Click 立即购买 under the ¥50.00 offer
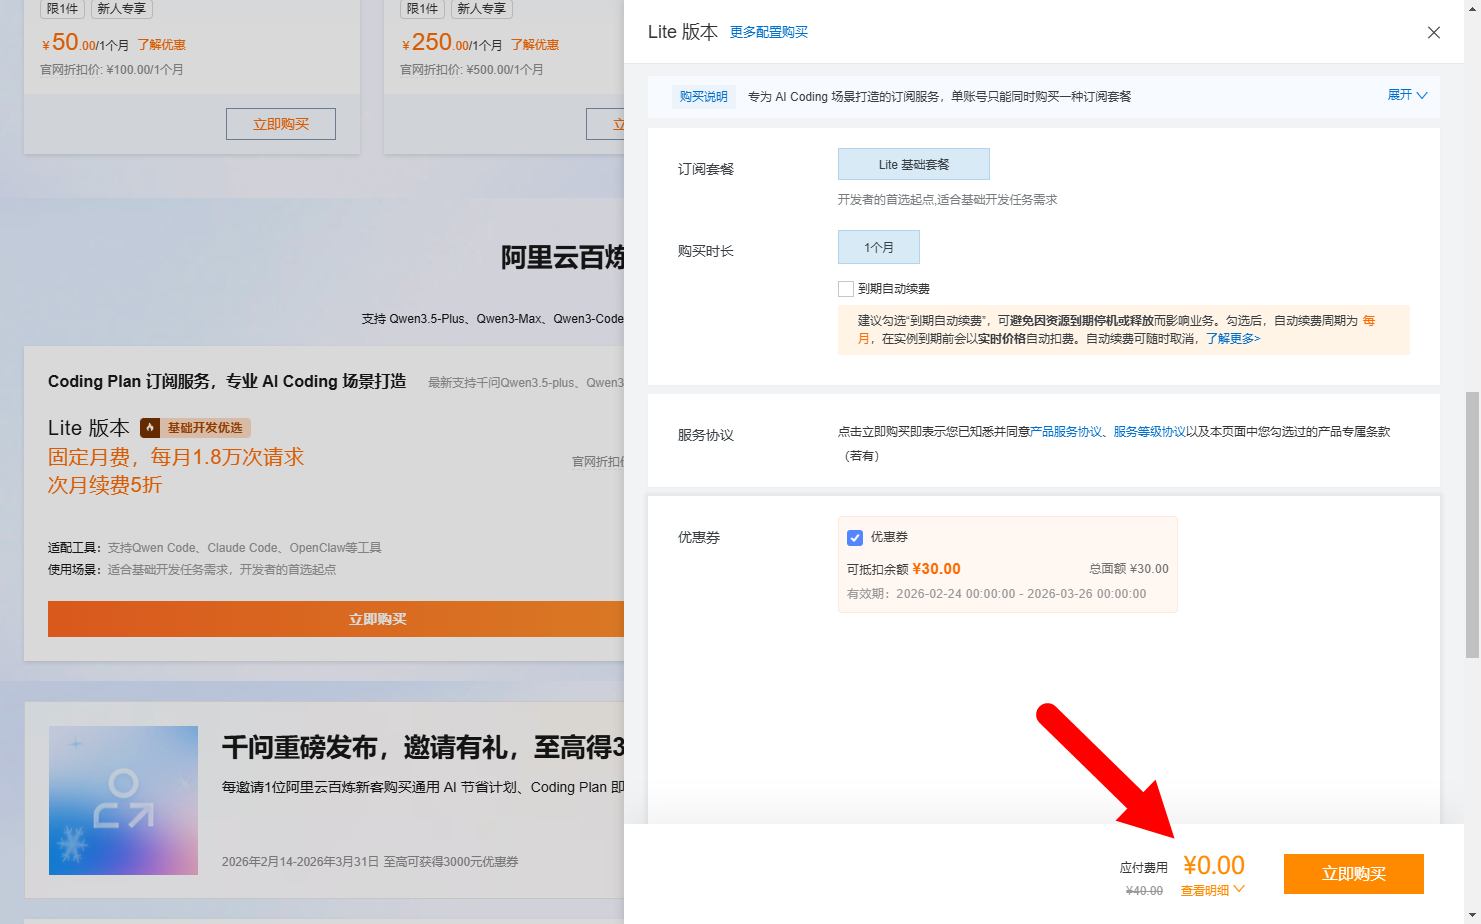 coord(280,124)
